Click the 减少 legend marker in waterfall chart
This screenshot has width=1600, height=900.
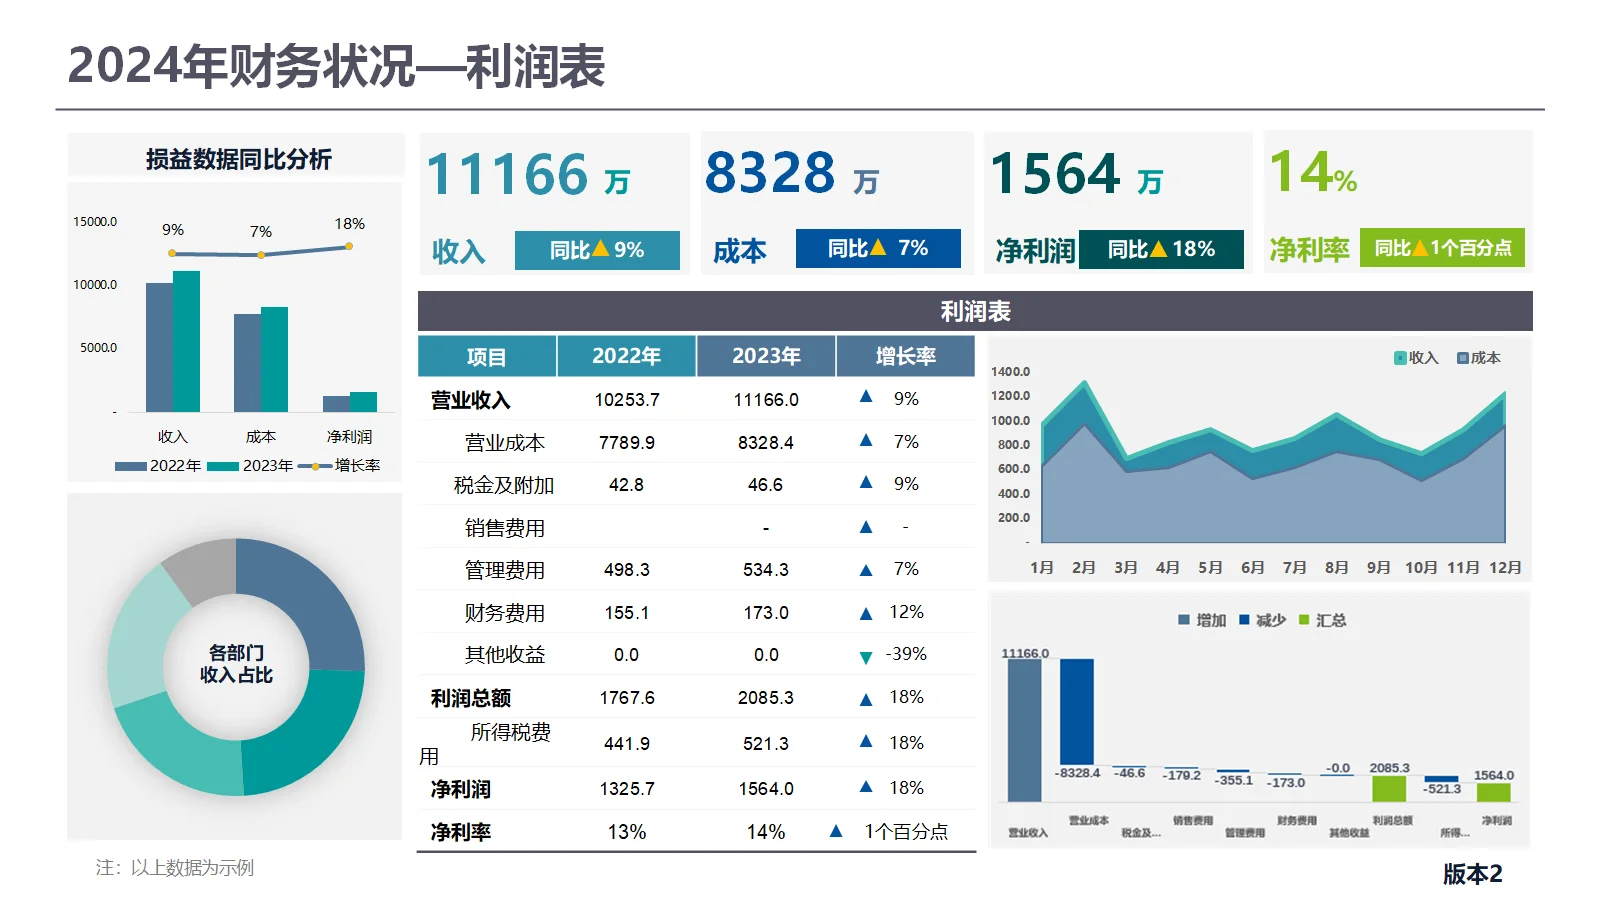pyautogui.click(x=1244, y=620)
